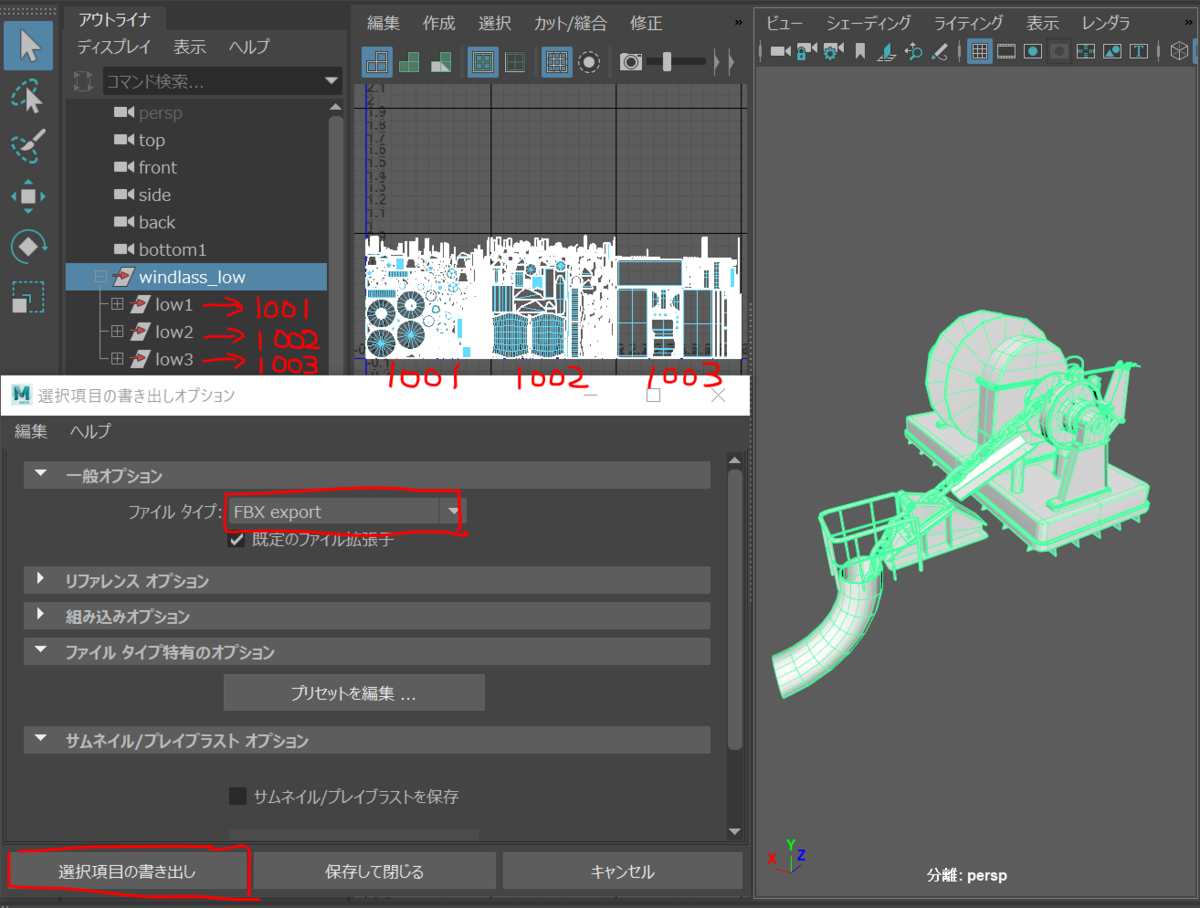Expand low2 node in outliner
This screenshot has width=1200, height=908.
click(117, 331)
